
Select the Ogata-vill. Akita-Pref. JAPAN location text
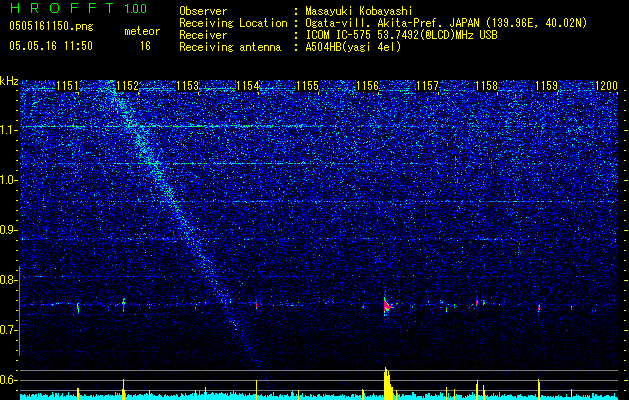tap(446, 23)
